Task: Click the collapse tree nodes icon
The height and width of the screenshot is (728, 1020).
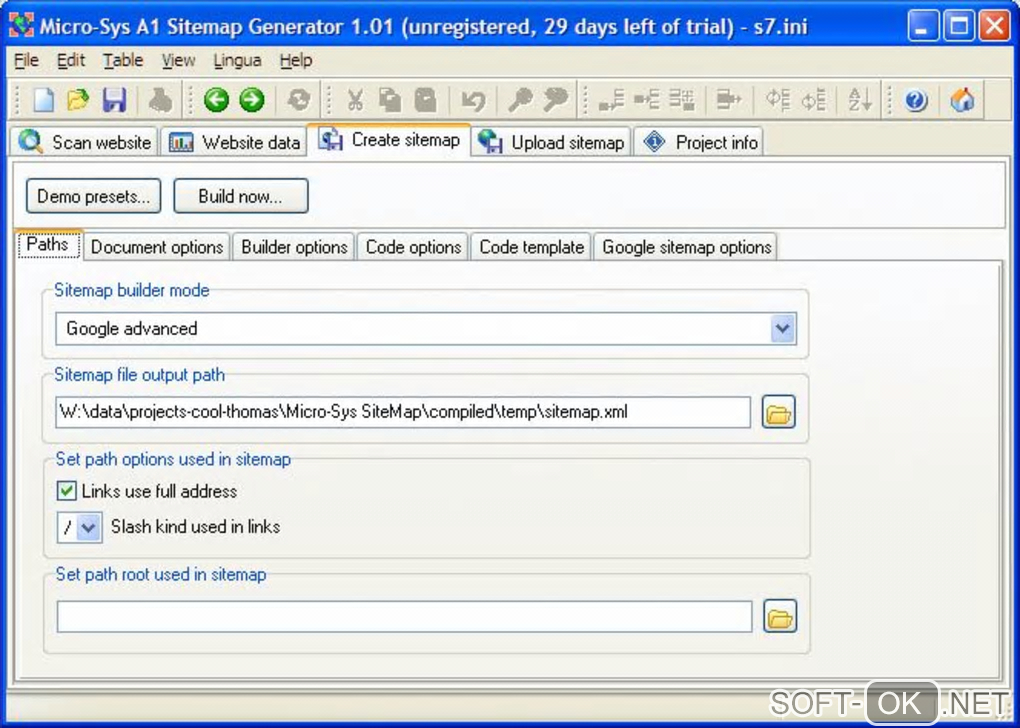Action: tap(813, 100)
